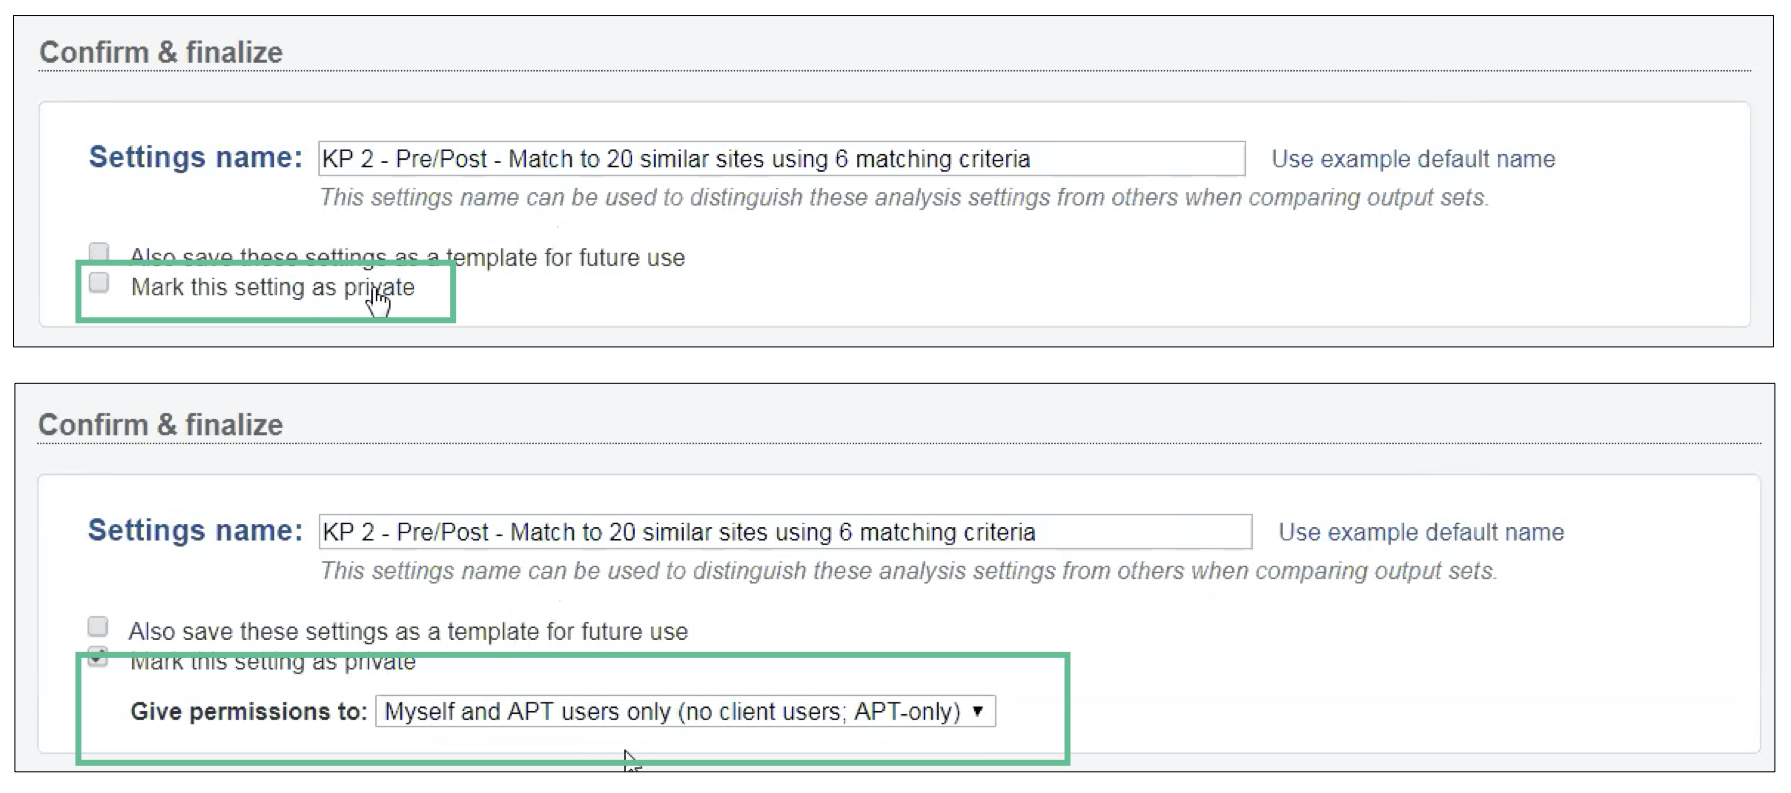The width and height of the screenshot is (1791, 793).
Task: Open the 'Give permissions to' dropdown
Action: pyautogui.click(x=684, y=711)
